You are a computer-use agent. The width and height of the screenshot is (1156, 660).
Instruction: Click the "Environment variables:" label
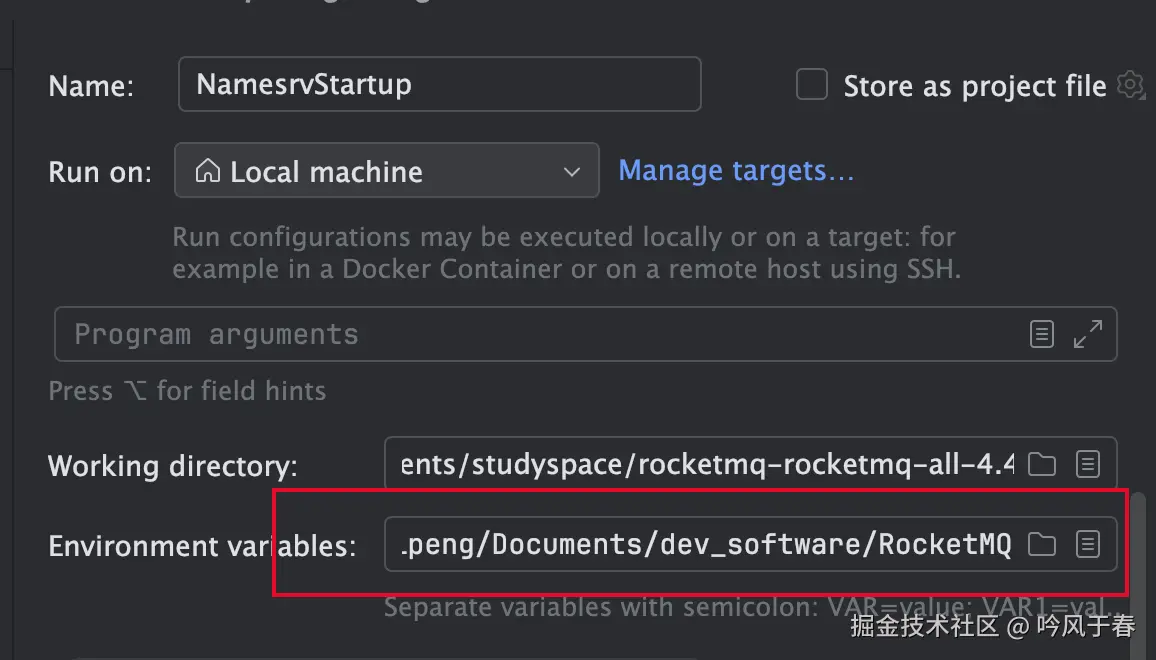(x=202, y=546)
